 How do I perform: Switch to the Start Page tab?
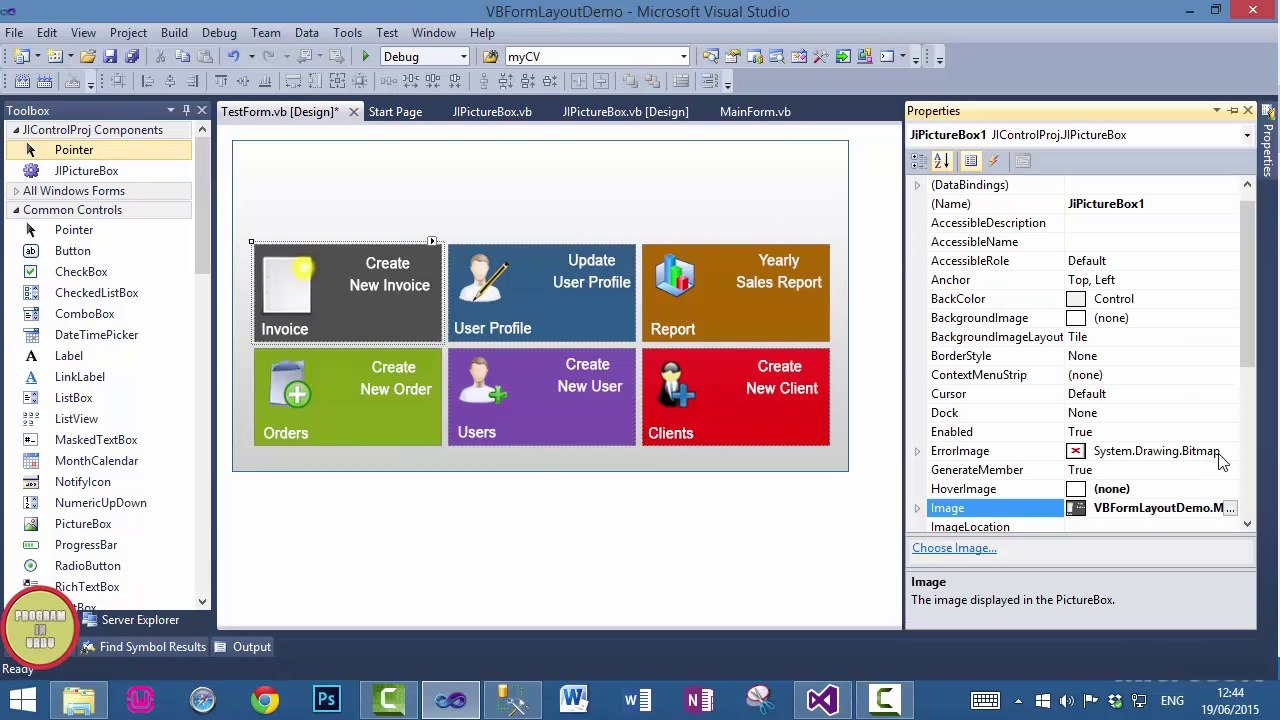tap(395, 112)
